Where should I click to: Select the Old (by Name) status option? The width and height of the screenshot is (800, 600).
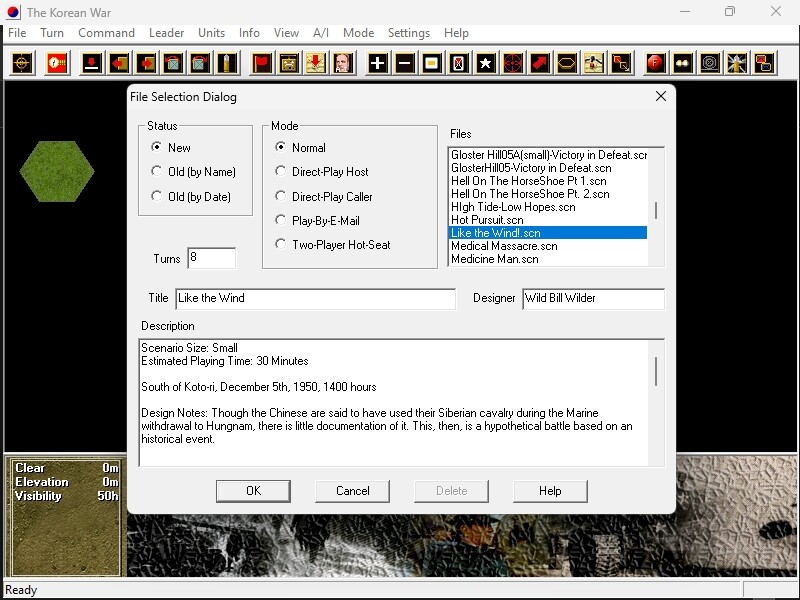pyautogui.click(x=156, y=172)
